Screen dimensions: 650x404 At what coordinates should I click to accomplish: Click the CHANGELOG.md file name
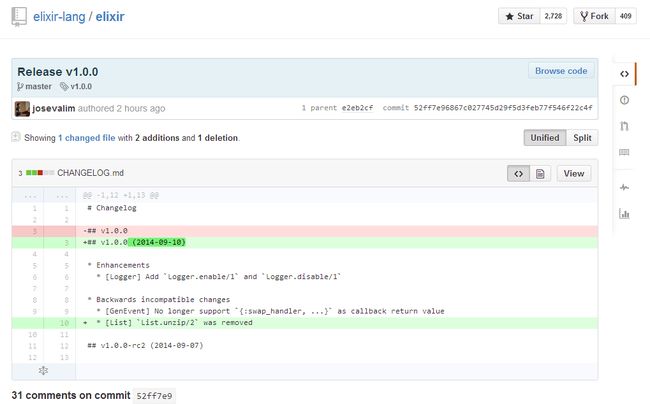[x=90, y=173]
